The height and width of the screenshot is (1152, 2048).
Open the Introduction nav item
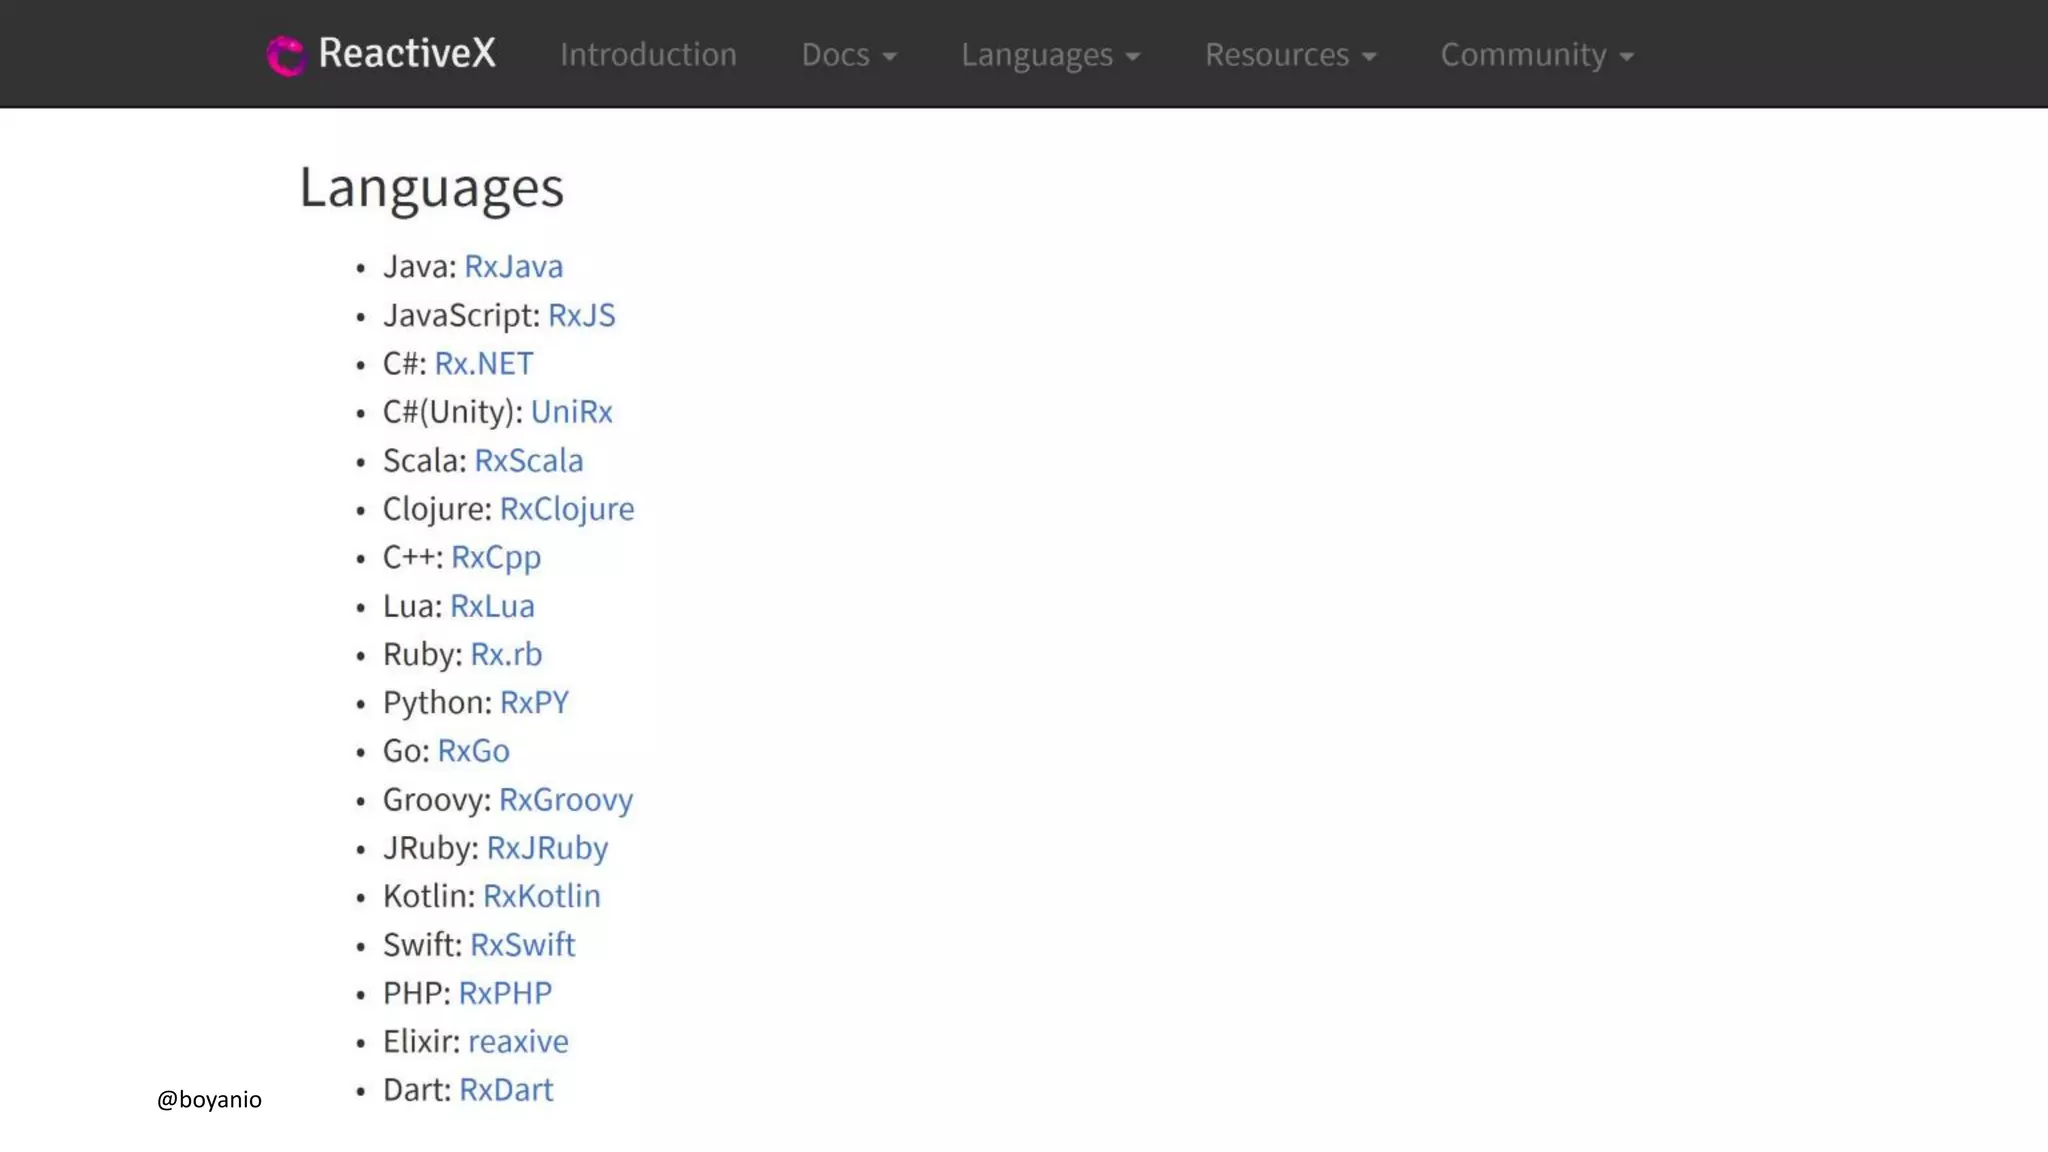648,54
